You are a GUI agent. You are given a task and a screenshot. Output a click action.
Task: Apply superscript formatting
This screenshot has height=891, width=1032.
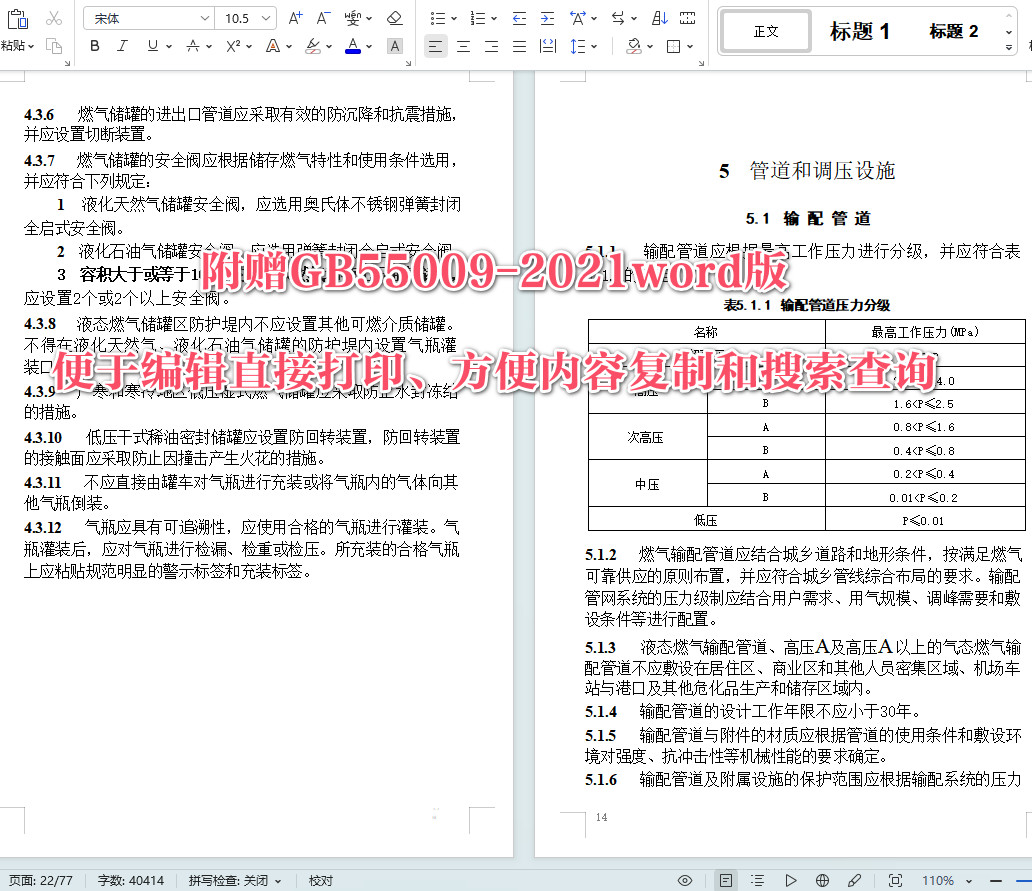pos(233,45)
